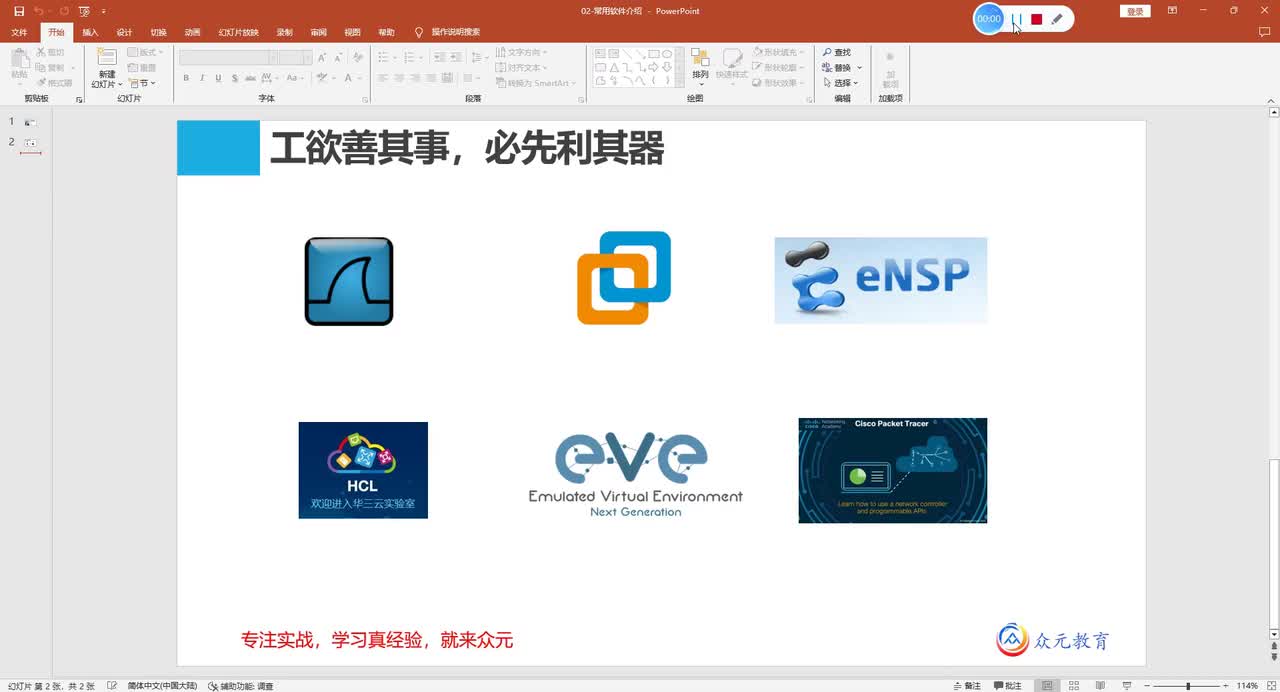Click the 重置 reset slide button
Viewport: 1280px width, 692px height.
143,68
